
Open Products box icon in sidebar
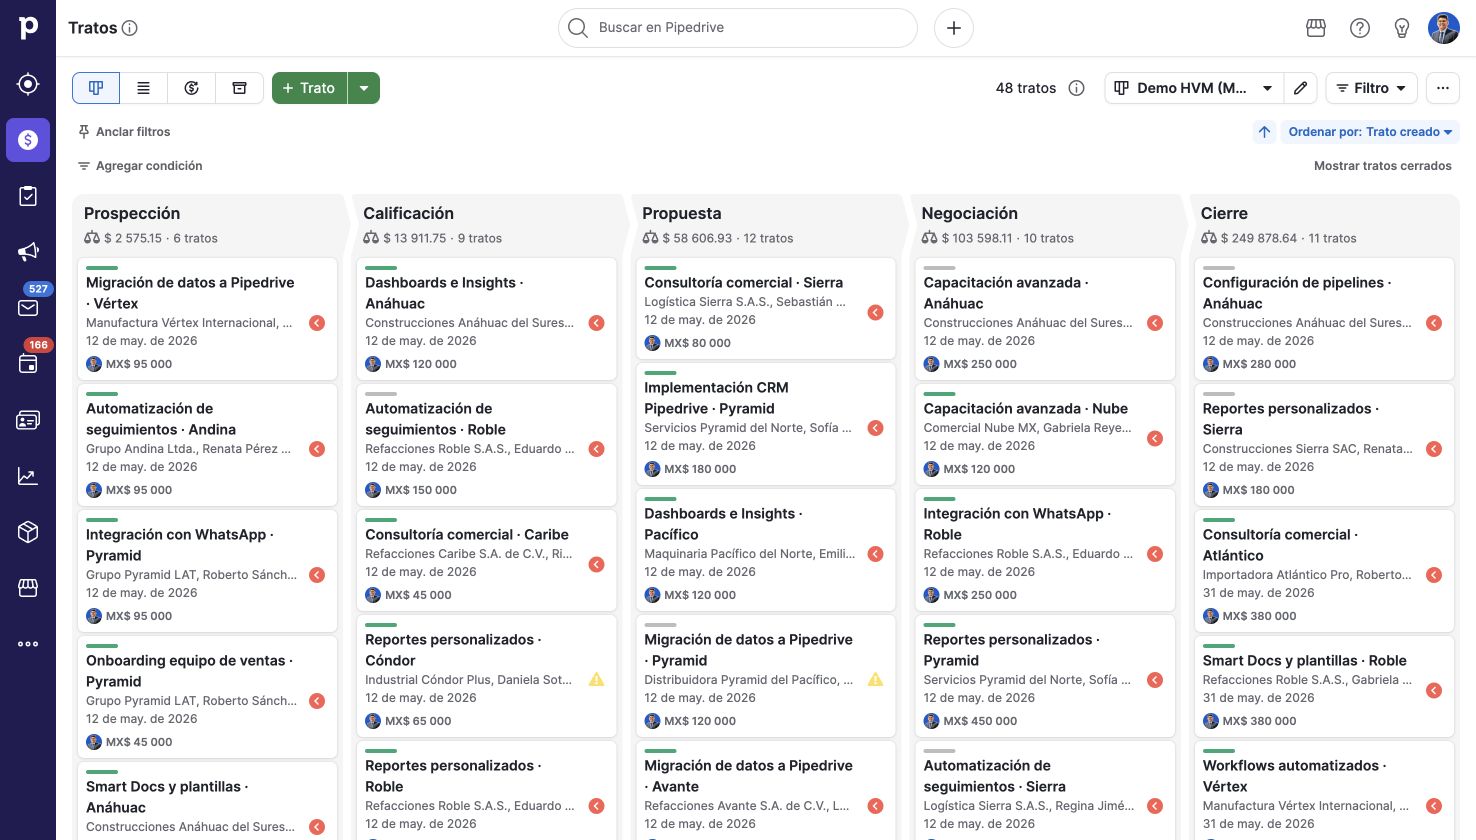[x=28, y=532]
